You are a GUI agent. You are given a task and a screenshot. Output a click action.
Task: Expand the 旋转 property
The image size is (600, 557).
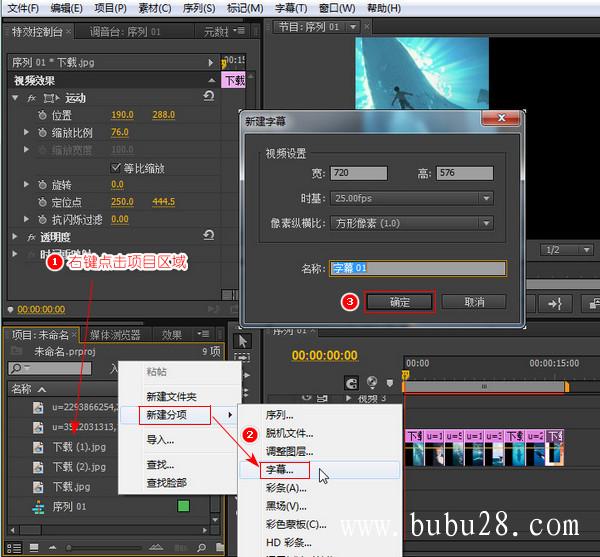26,184
